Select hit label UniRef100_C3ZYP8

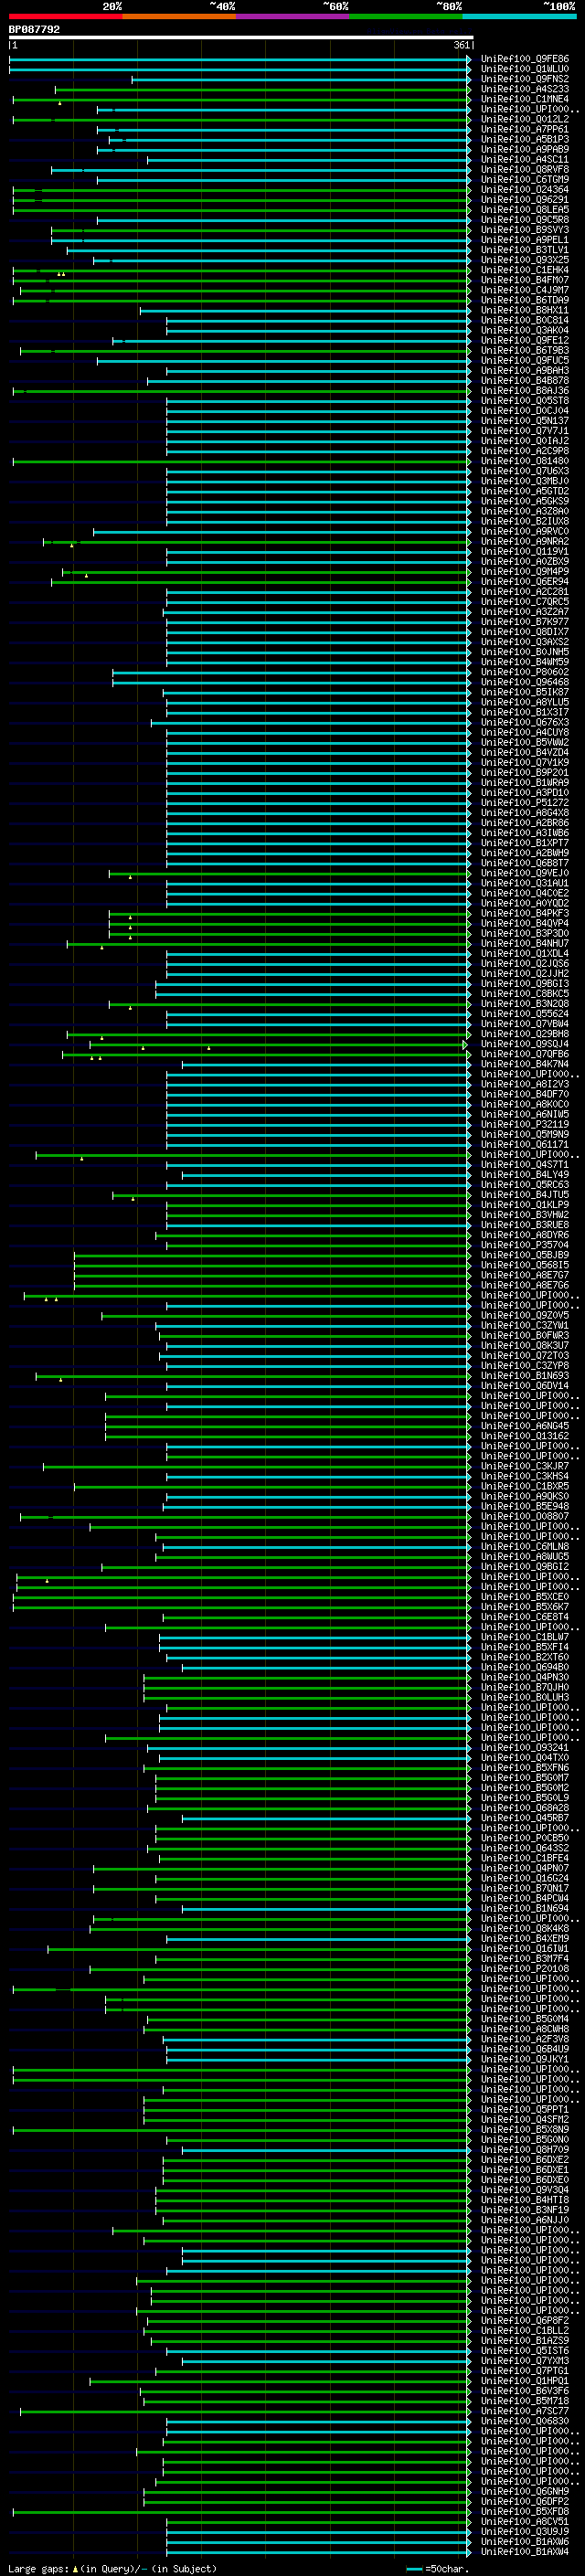(x=525, y=1365)
